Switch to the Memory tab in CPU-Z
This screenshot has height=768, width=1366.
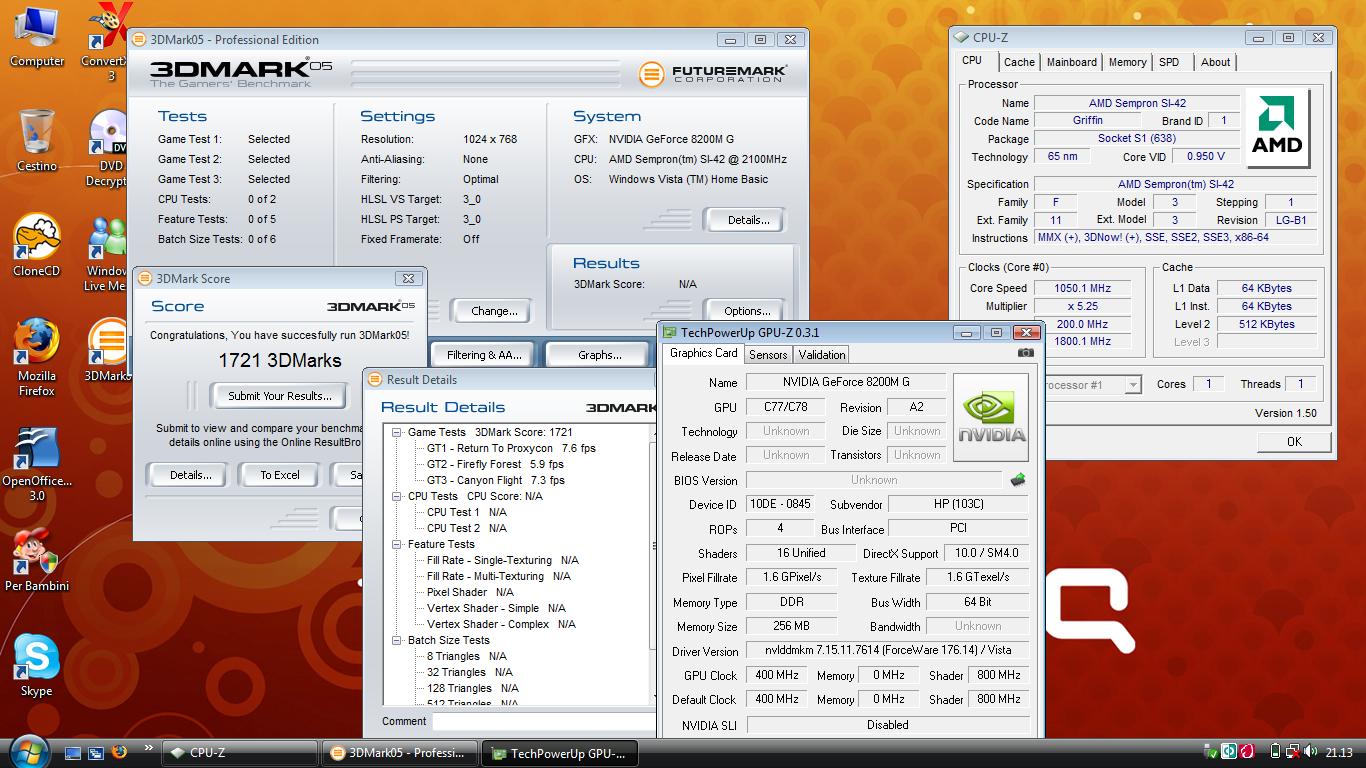[1127, 62]
